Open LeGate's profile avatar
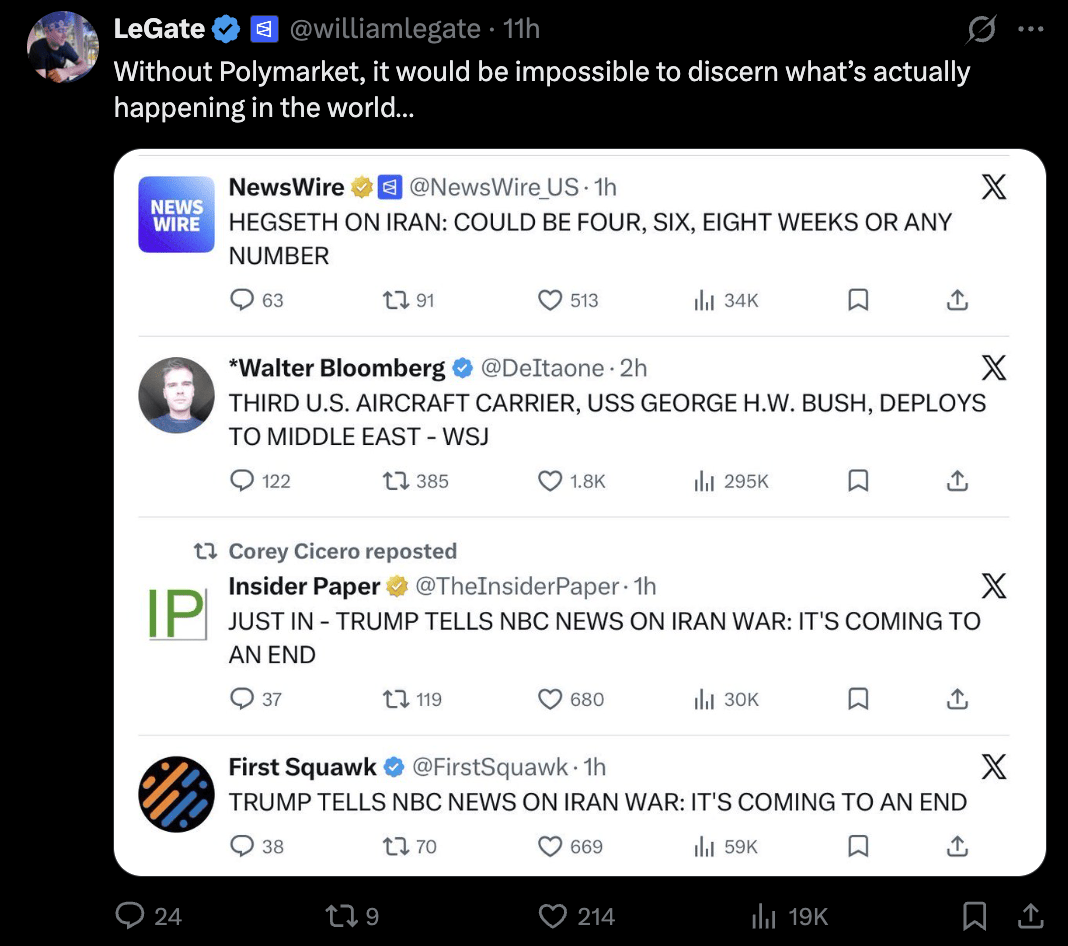Viewport: 1068px width, 946px height. [62, 47]
